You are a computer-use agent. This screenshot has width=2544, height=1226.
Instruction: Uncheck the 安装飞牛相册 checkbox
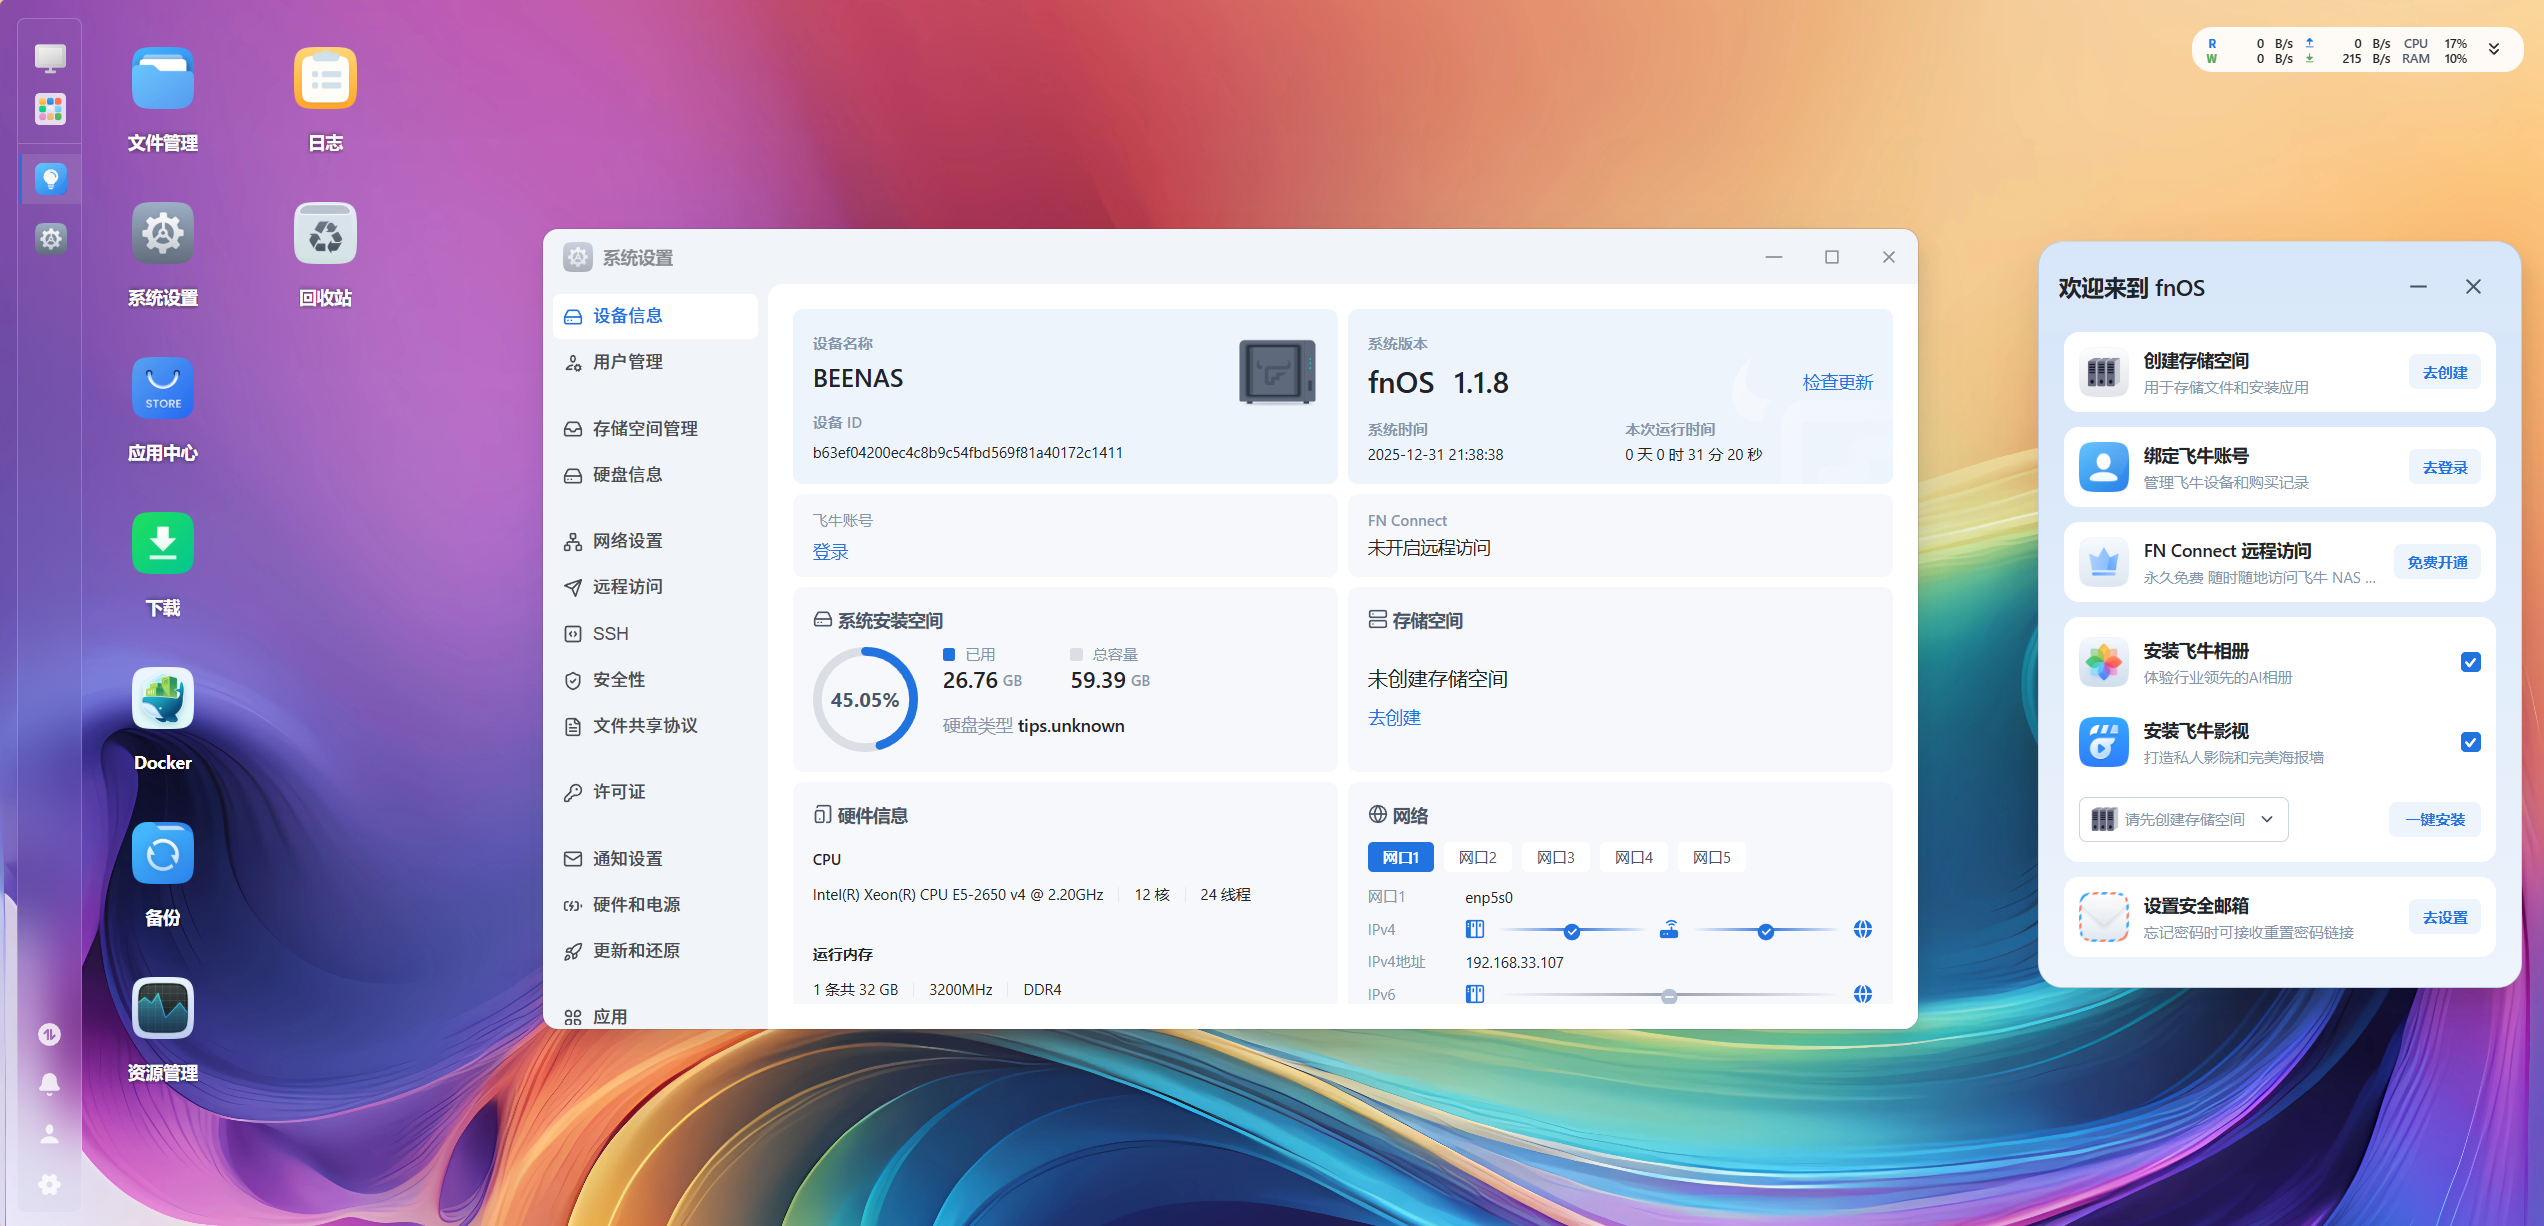2470,662
